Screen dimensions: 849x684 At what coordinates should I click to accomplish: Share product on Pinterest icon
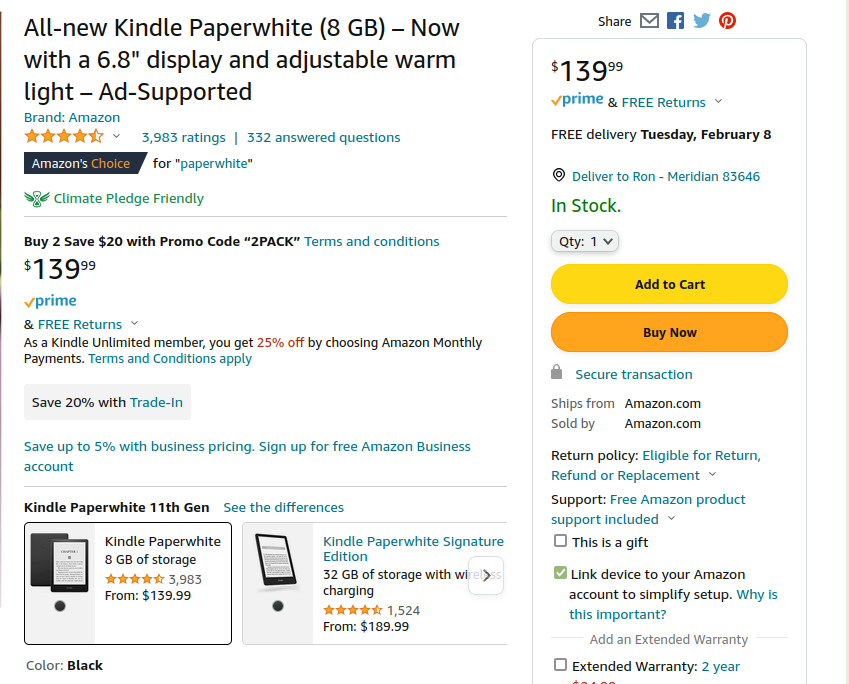pyautogui.click(x=727, y=21)
